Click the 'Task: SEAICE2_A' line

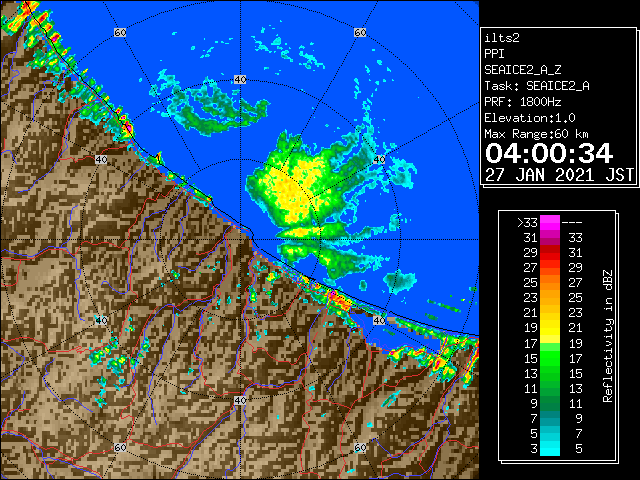click(537, 86)
